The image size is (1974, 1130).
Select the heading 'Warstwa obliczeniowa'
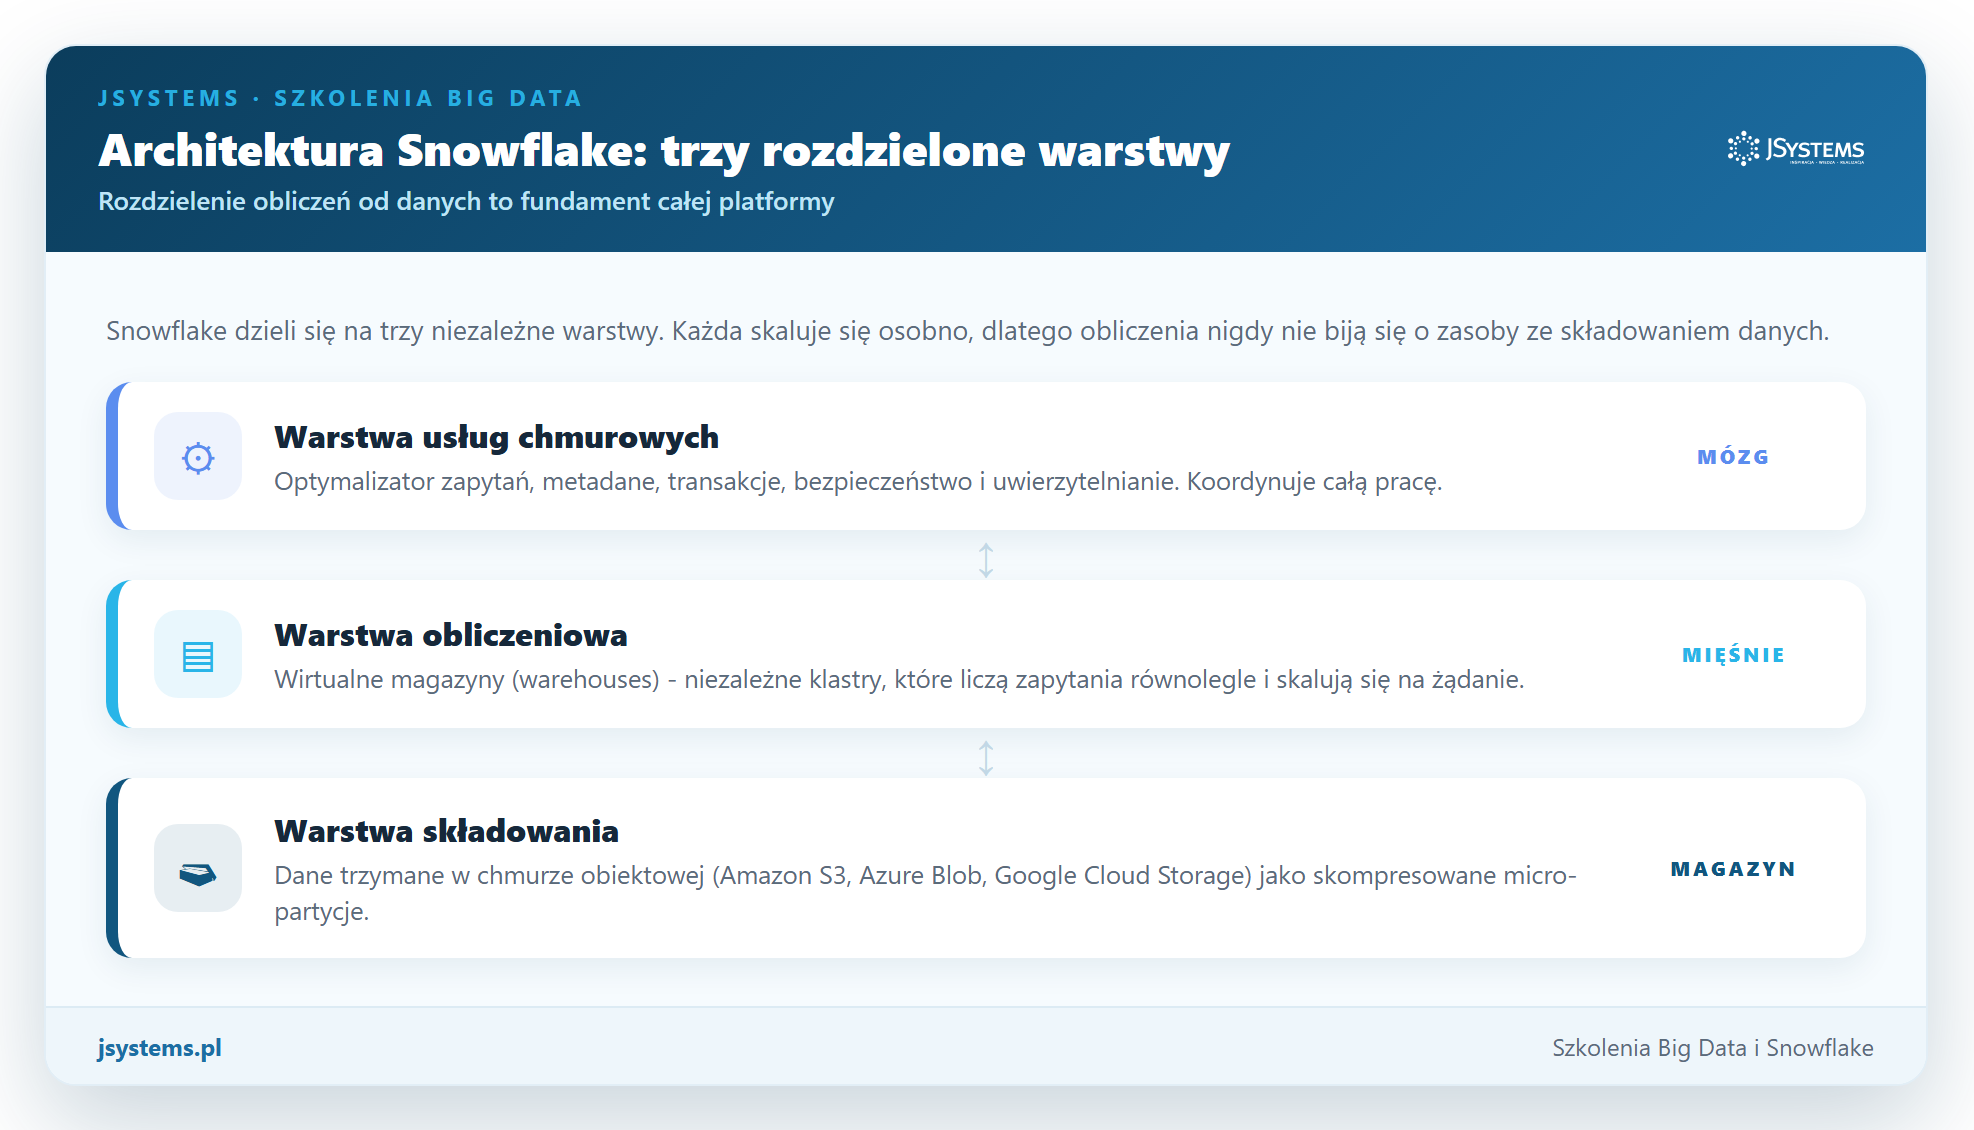click(x=451, y=635)
